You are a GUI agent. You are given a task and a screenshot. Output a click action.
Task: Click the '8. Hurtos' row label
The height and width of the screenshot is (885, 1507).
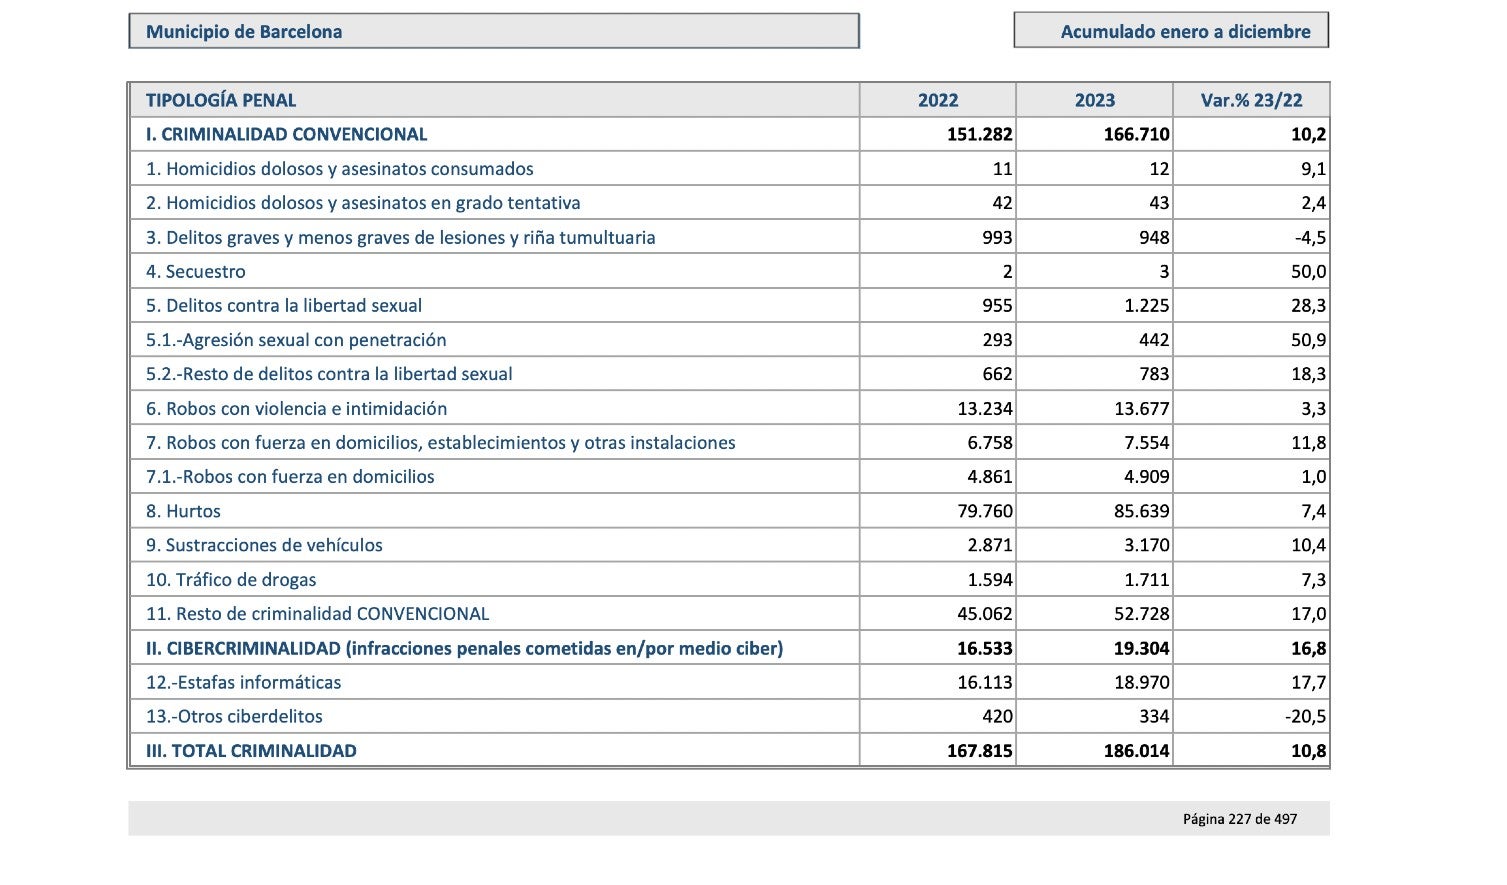(183, 511)
